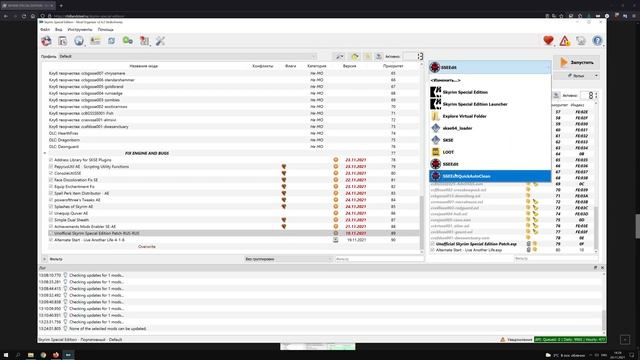
Task: Click the blue refresh icon in the toolbar
Action: (111, 41)
